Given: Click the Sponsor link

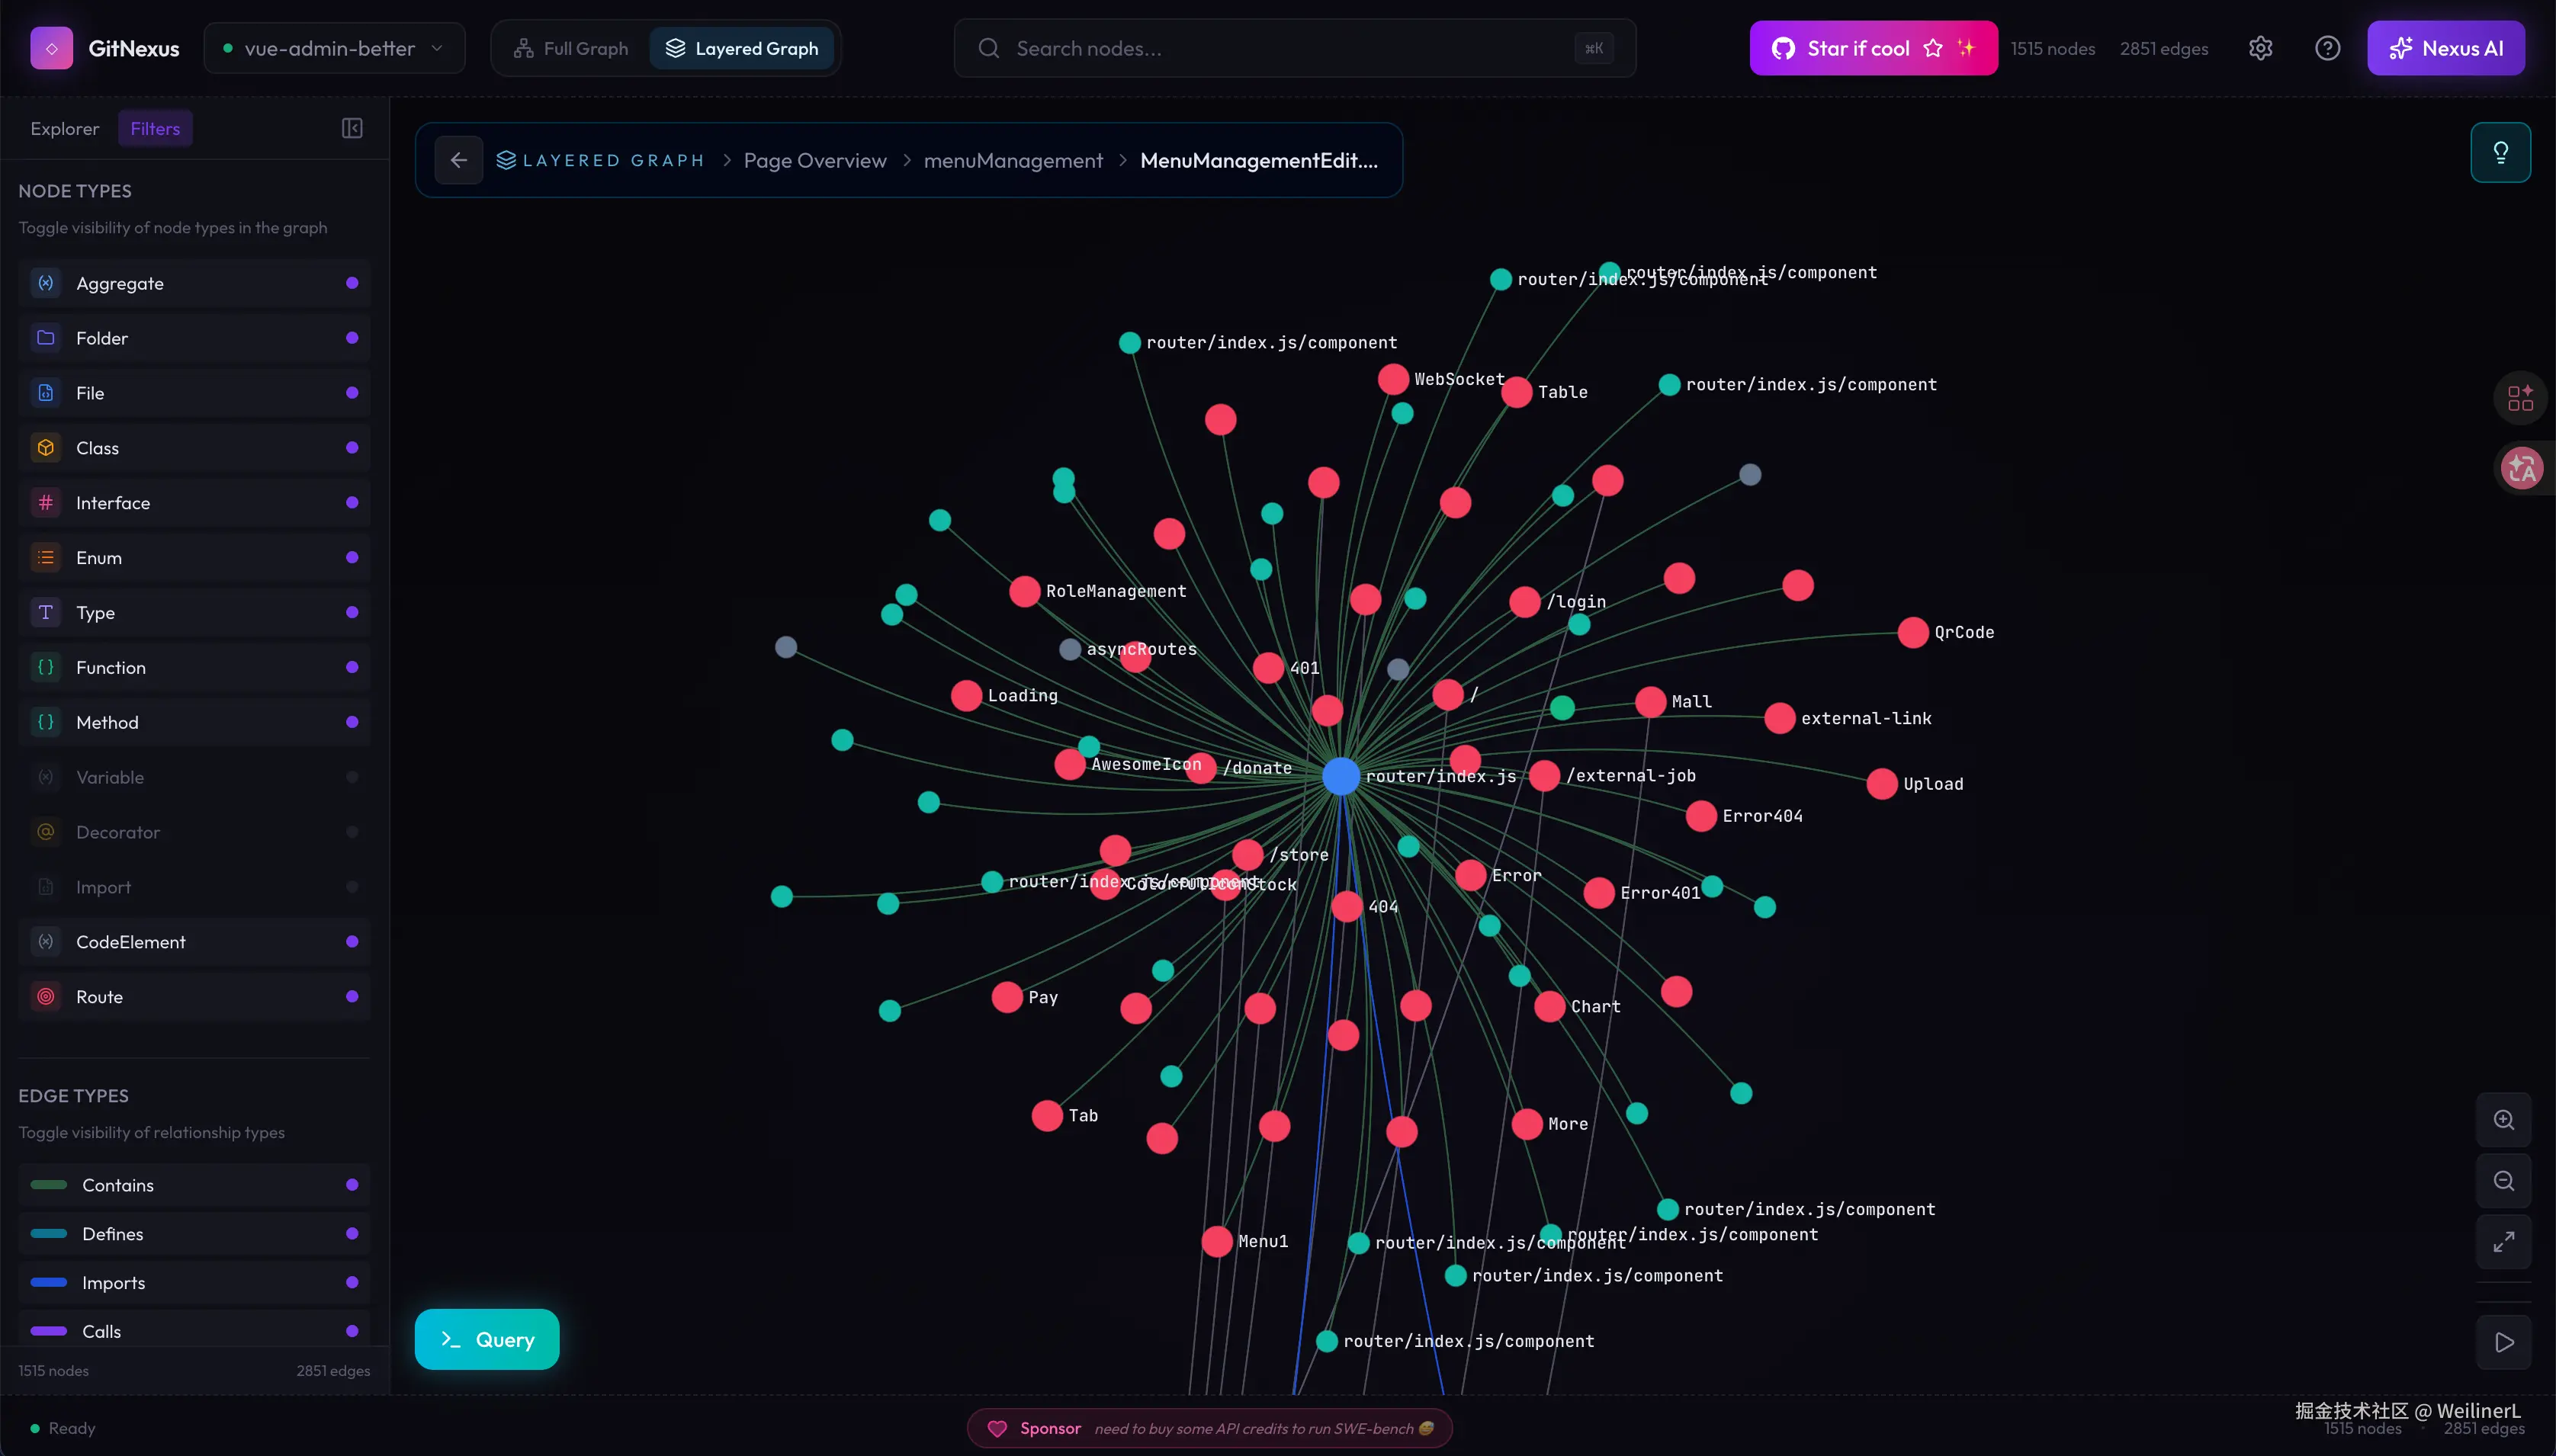Looking at the screenshot, I should [1209, 1428].
